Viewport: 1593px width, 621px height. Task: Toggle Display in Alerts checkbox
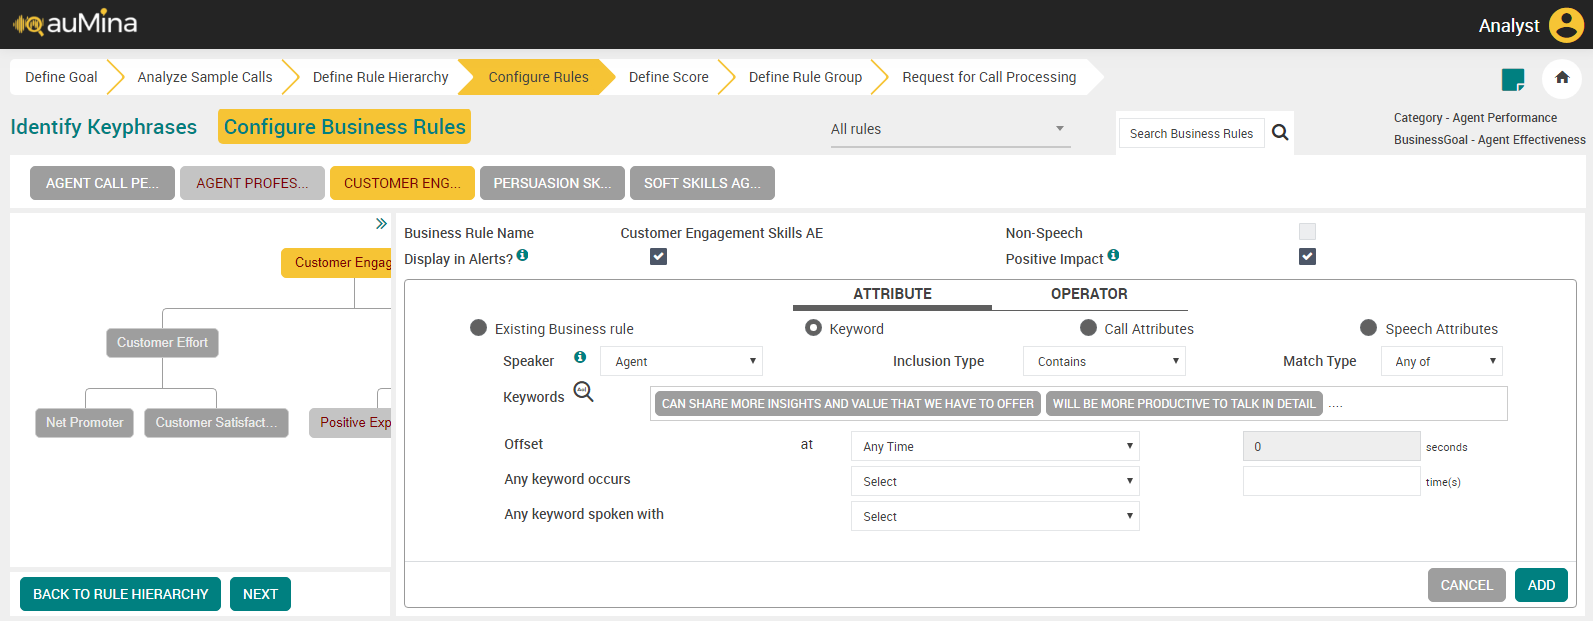pyautogui.click(x=658, y=257)
